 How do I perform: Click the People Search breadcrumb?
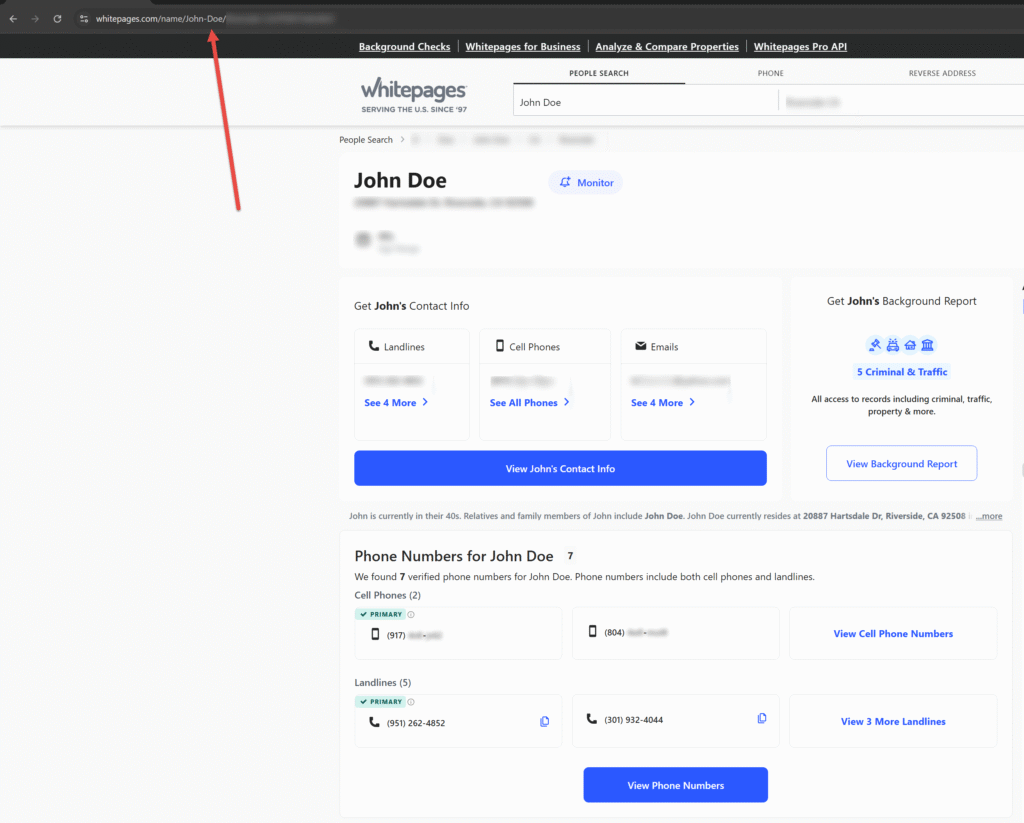(x=366, y=140)
